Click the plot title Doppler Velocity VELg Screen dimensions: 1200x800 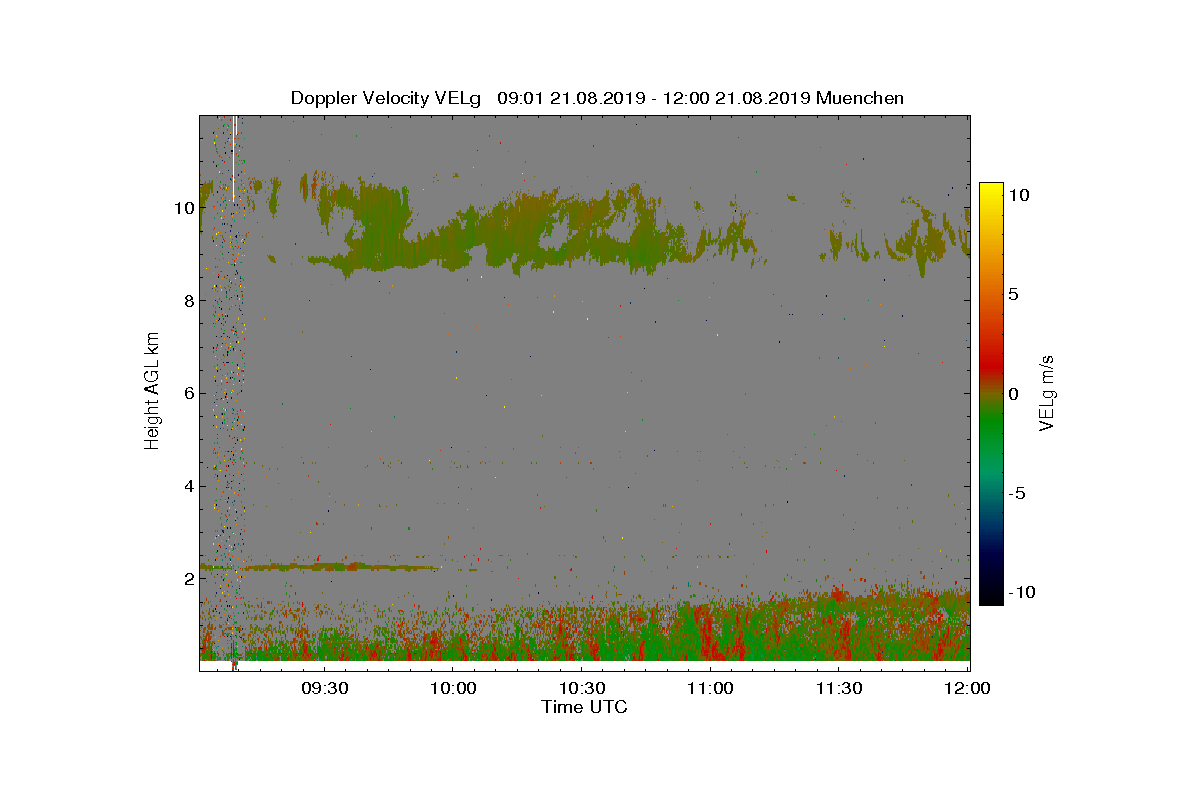(386, 98)
